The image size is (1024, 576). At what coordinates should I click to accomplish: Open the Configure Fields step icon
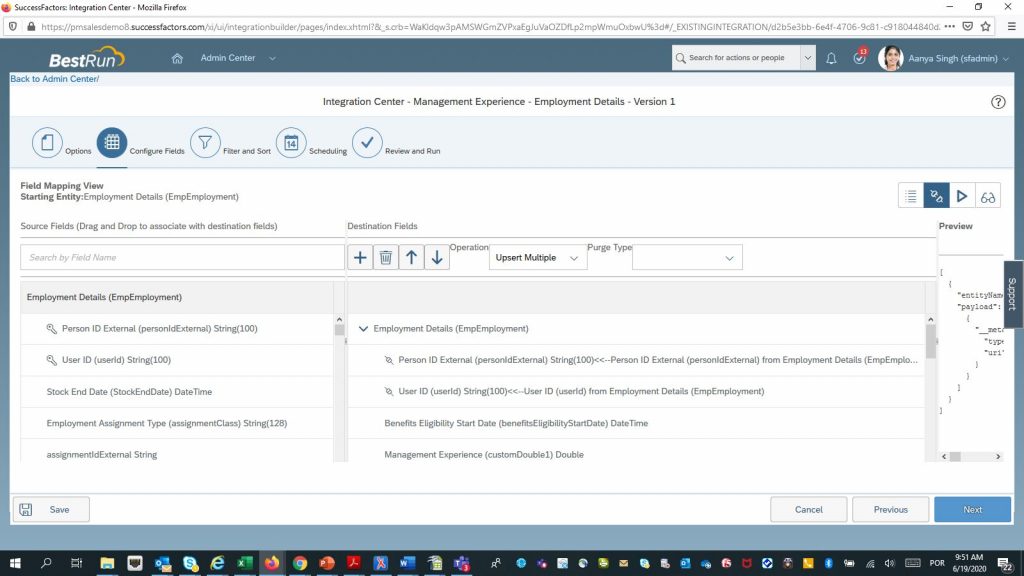112,142
